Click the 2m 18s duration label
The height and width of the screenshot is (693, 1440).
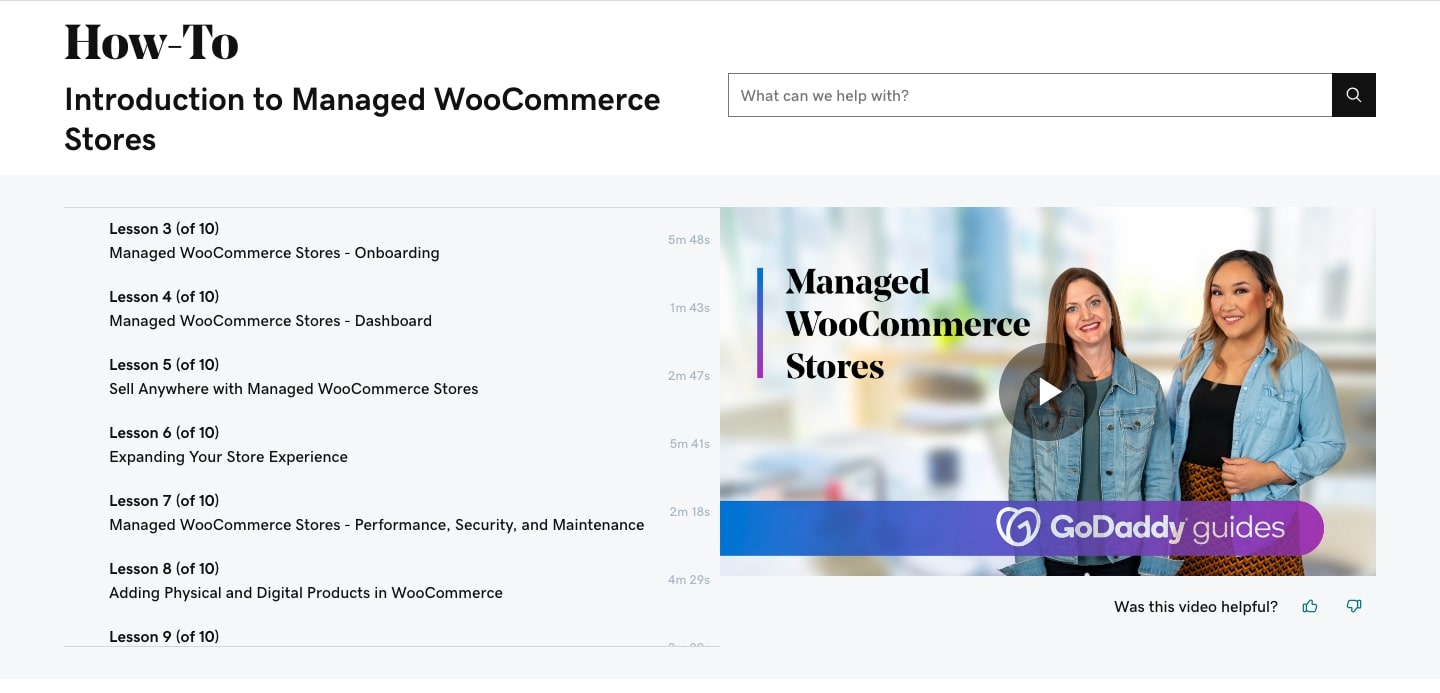tap(690, 512)
